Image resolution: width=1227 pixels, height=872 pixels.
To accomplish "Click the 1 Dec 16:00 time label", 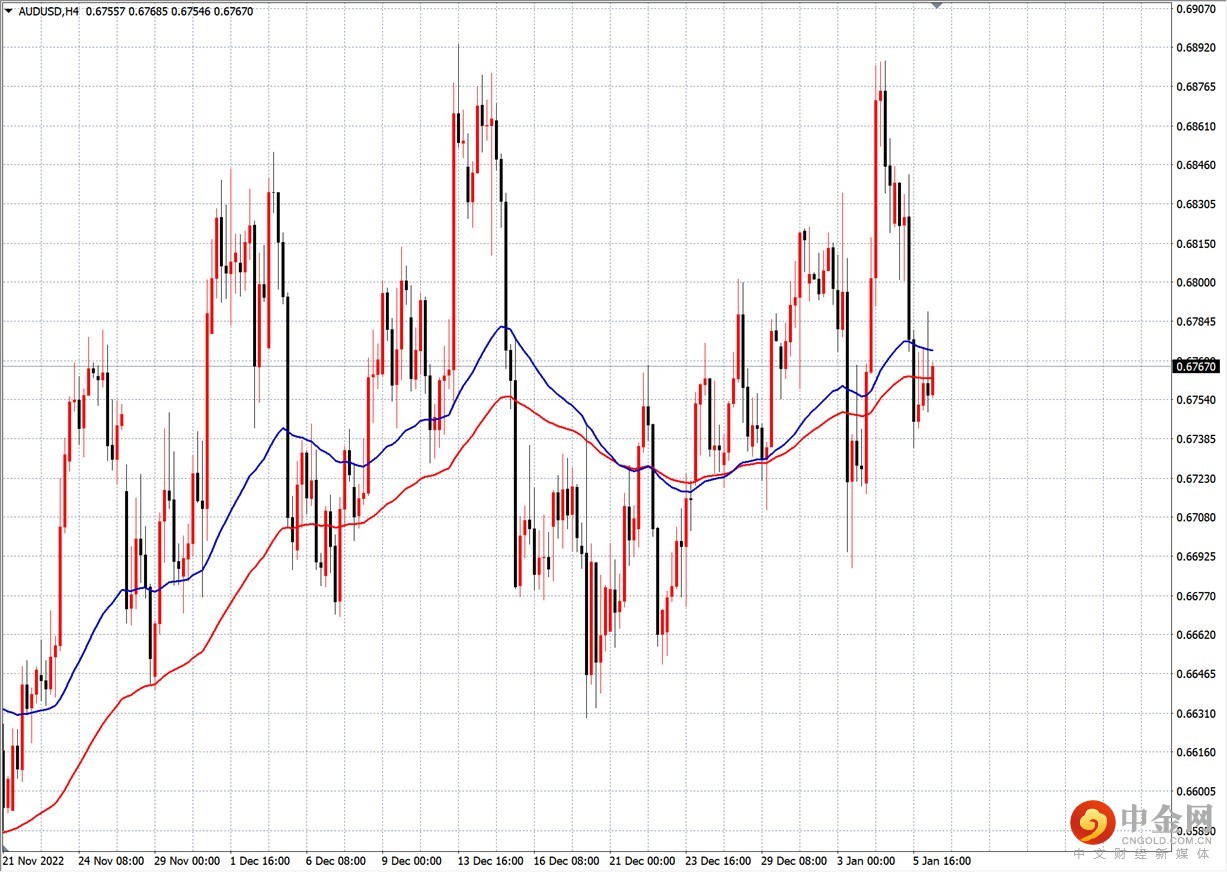I will [260, 860].
